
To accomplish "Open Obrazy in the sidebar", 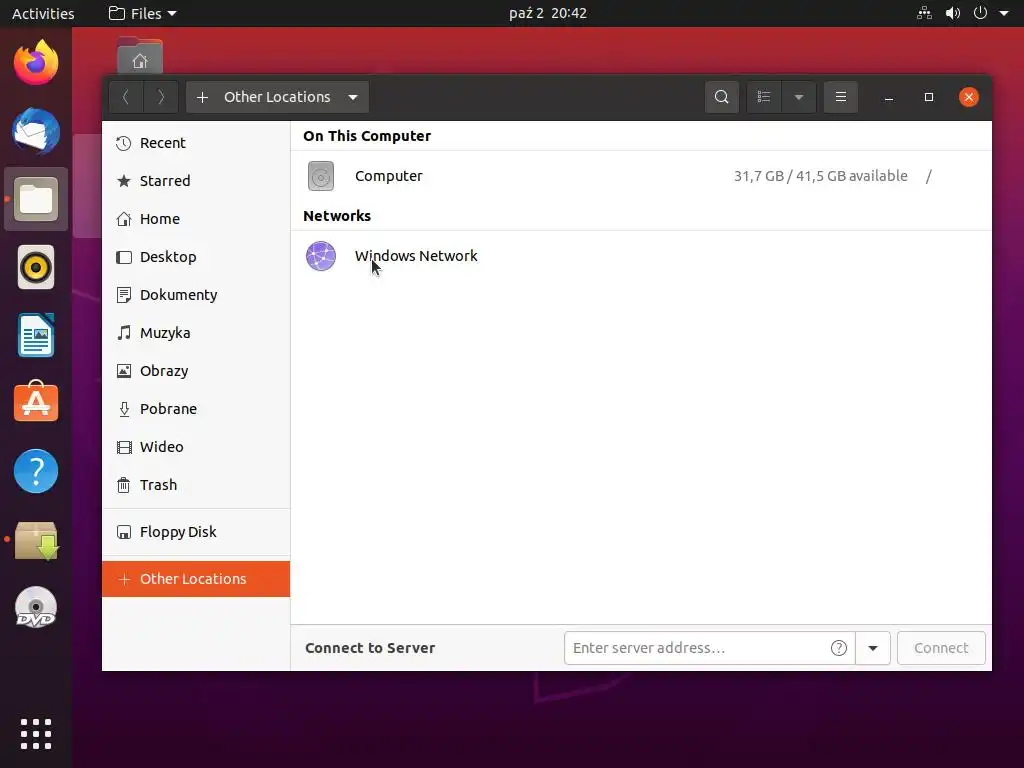I will 196,371.
